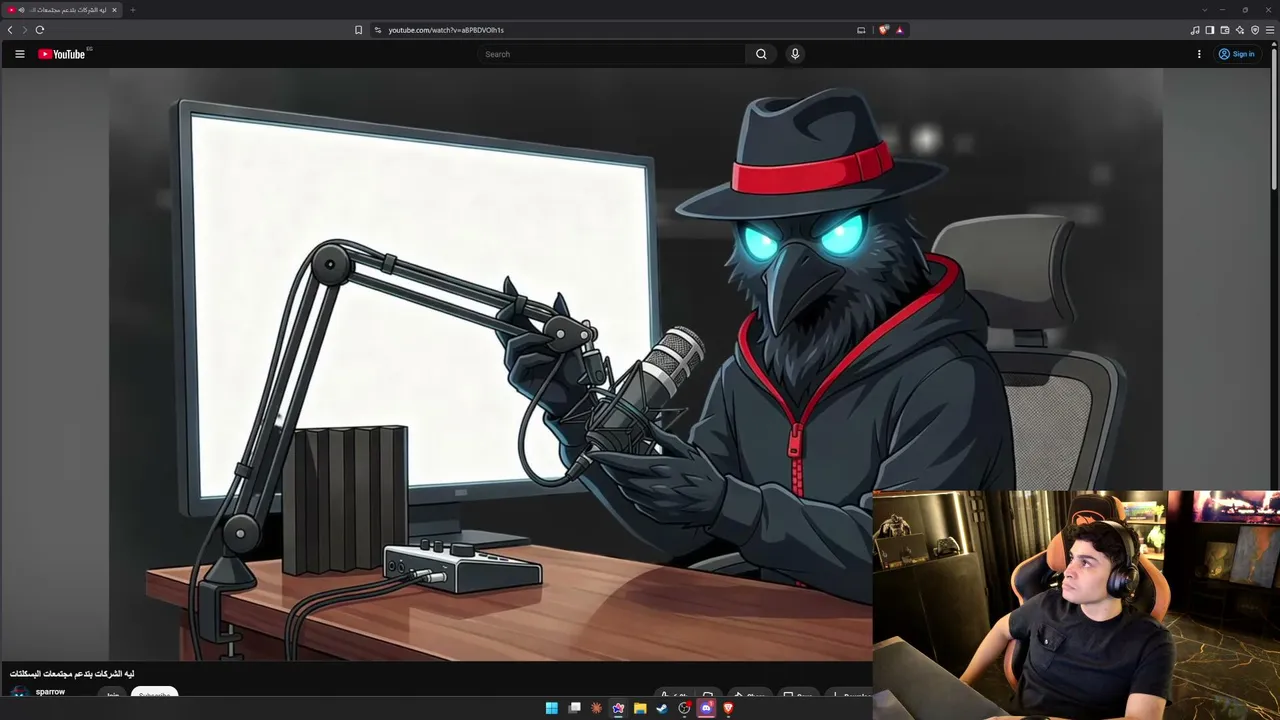Screen dimensions: 1280x720
Task: Bookmark this page using the bookmark icon
Action: click(358, 30)
